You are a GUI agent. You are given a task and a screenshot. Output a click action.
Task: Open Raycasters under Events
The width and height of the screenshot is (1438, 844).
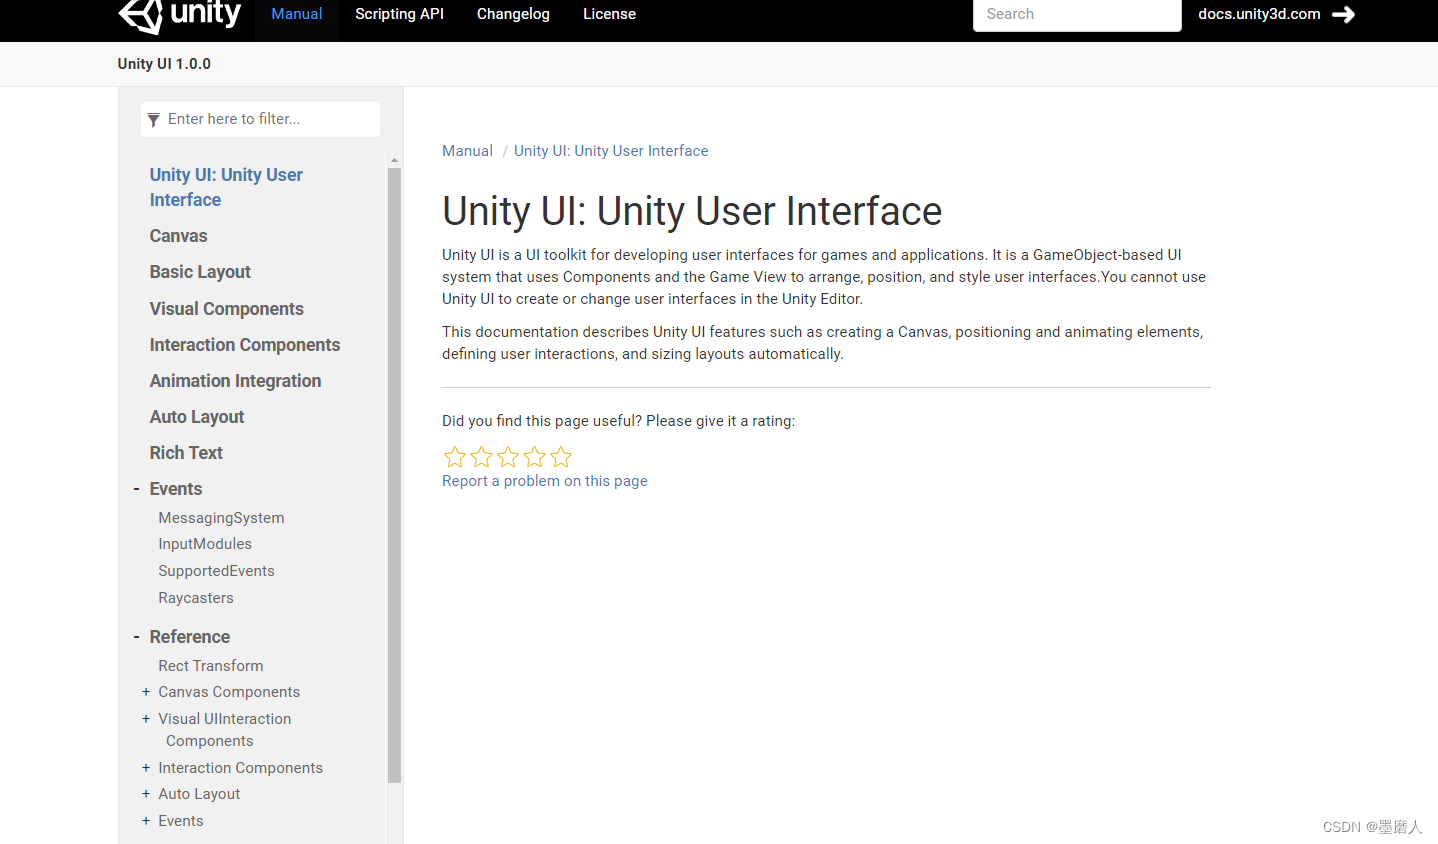point(196,598)
